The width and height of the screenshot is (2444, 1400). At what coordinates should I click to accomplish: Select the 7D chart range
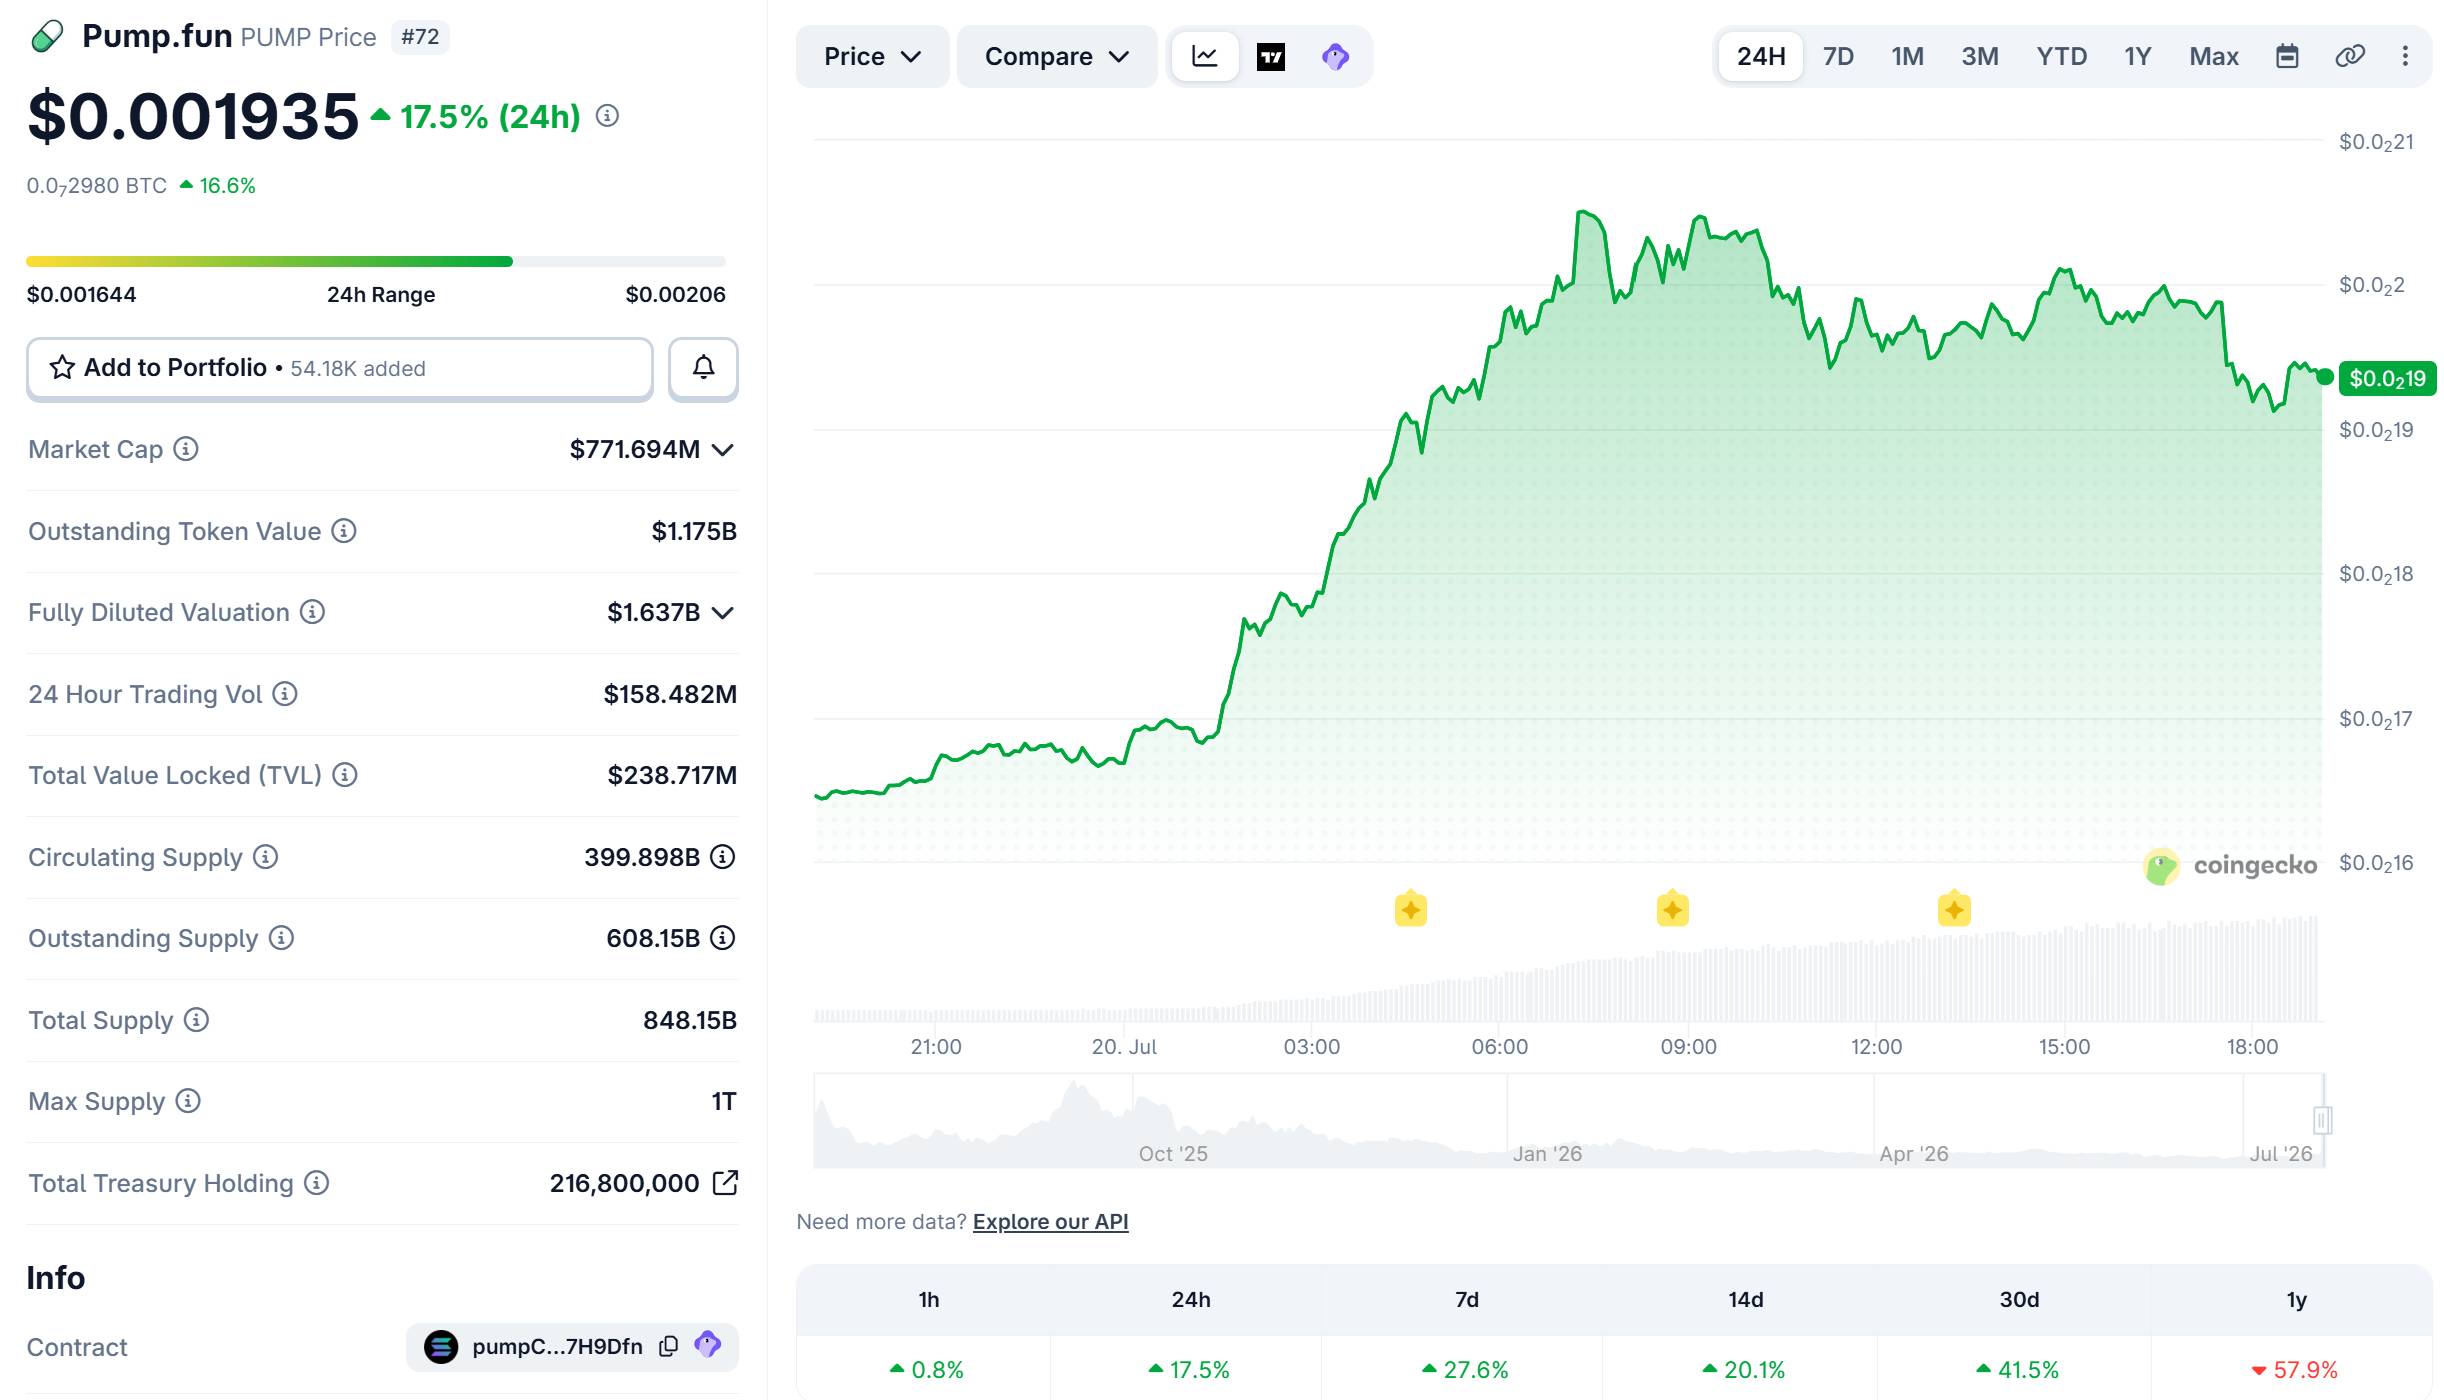click(1838, 56)
